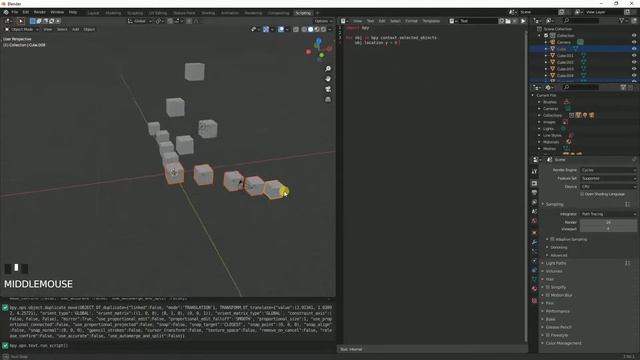Screen dimensions: 640x360
Task: Click the viewport navigation gizmo
Action: 319,50
